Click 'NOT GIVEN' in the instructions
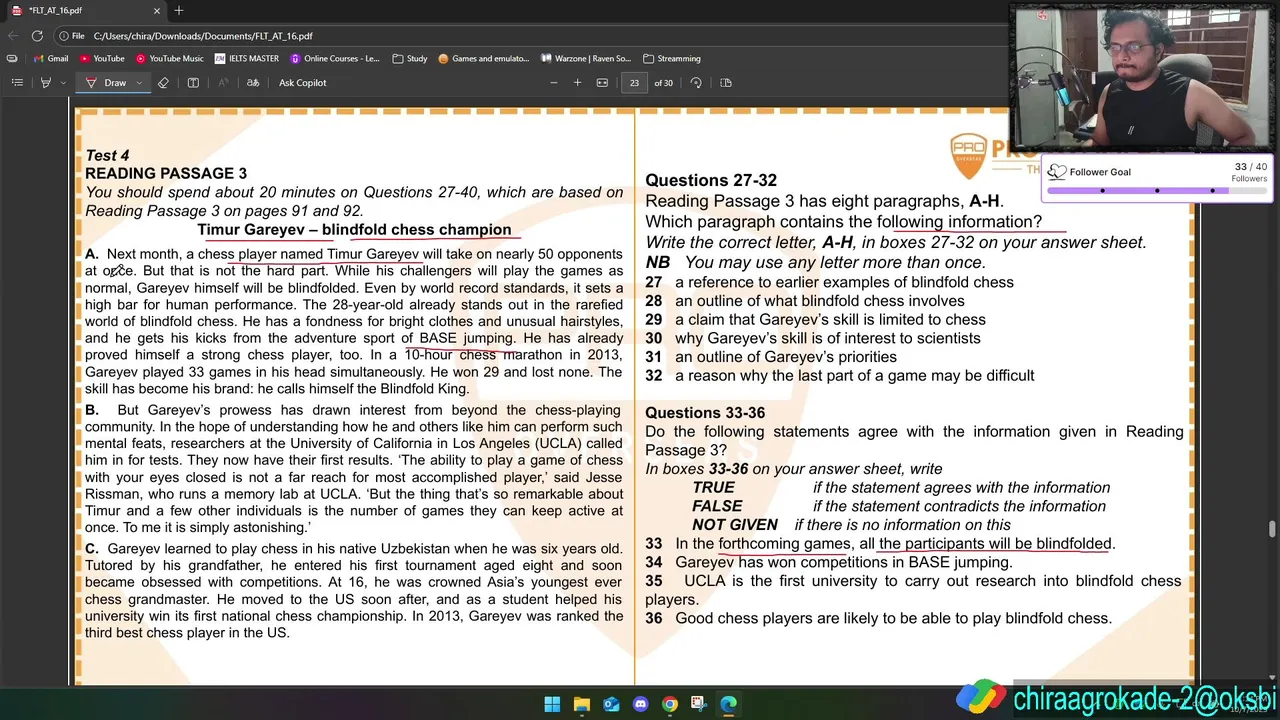 click(x=735, y=525)
